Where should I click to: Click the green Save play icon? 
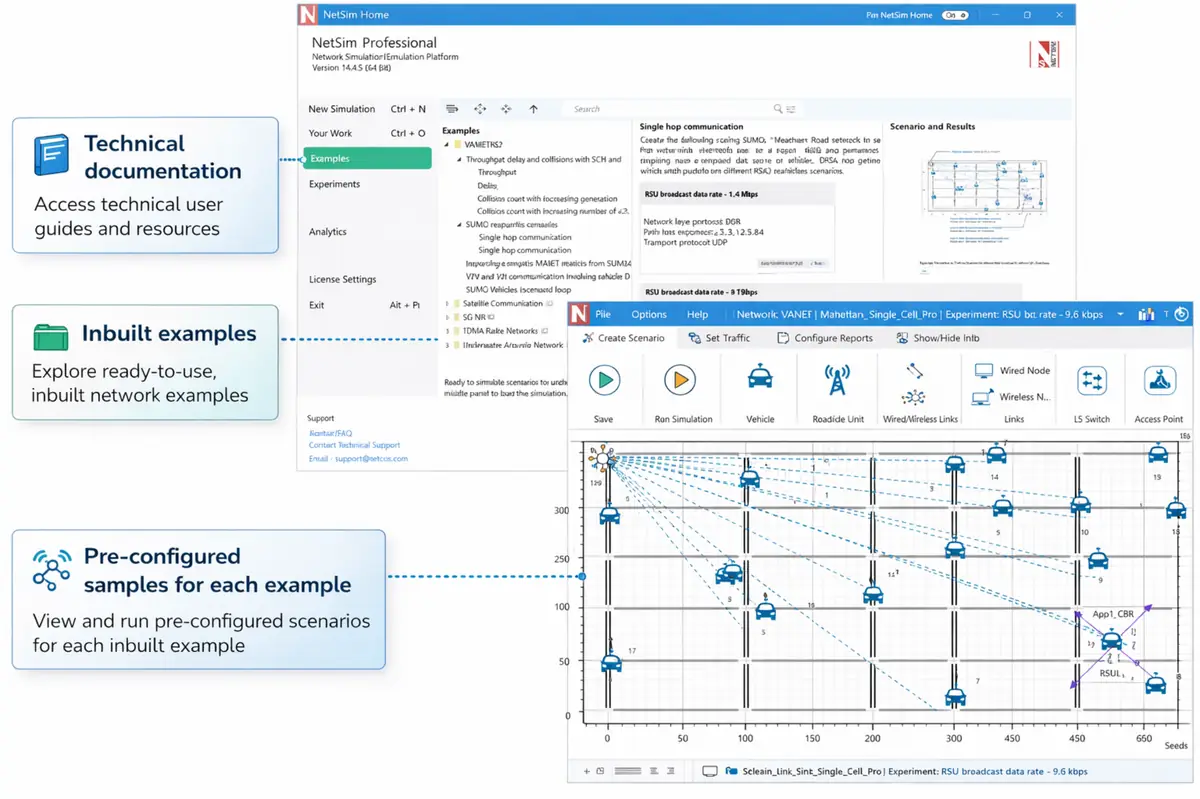coord(603,381)
